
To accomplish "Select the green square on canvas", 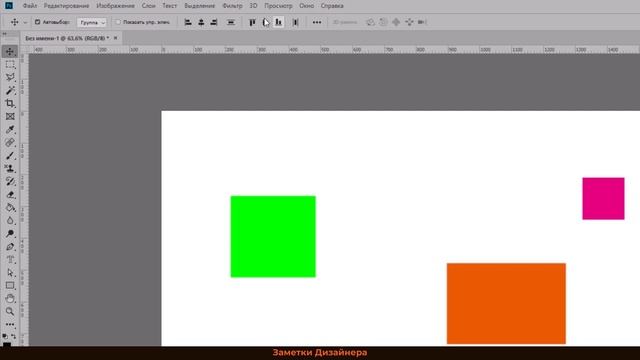I will click(273, 237).
